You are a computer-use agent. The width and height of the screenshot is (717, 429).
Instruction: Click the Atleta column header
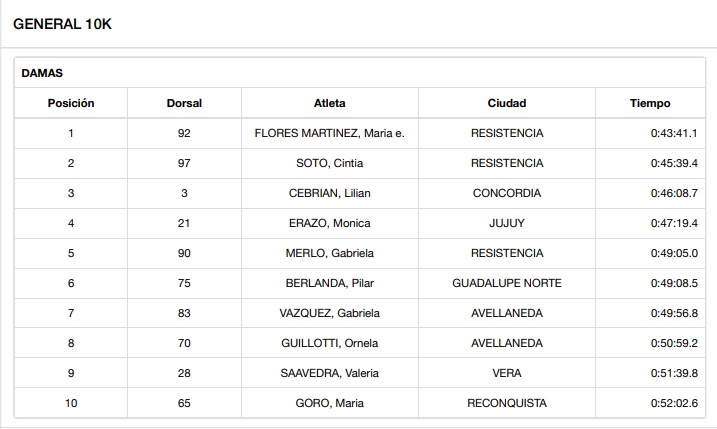pos(329,103)
